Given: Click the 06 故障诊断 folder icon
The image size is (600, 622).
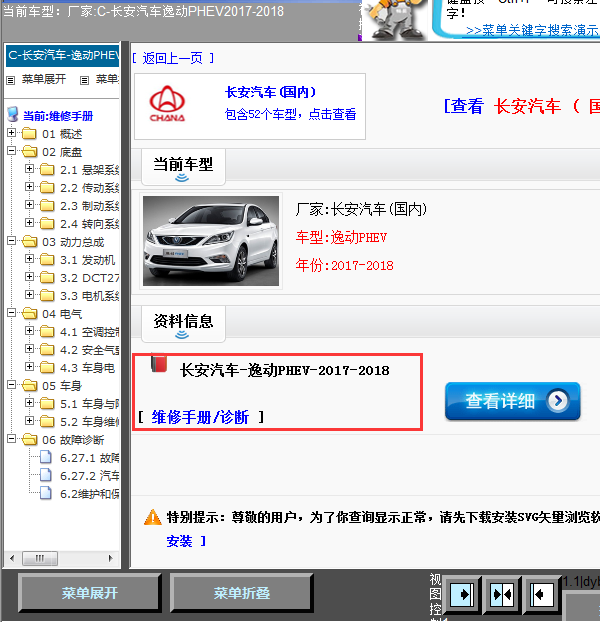Looking at the screenshot, I should point(29,440).
